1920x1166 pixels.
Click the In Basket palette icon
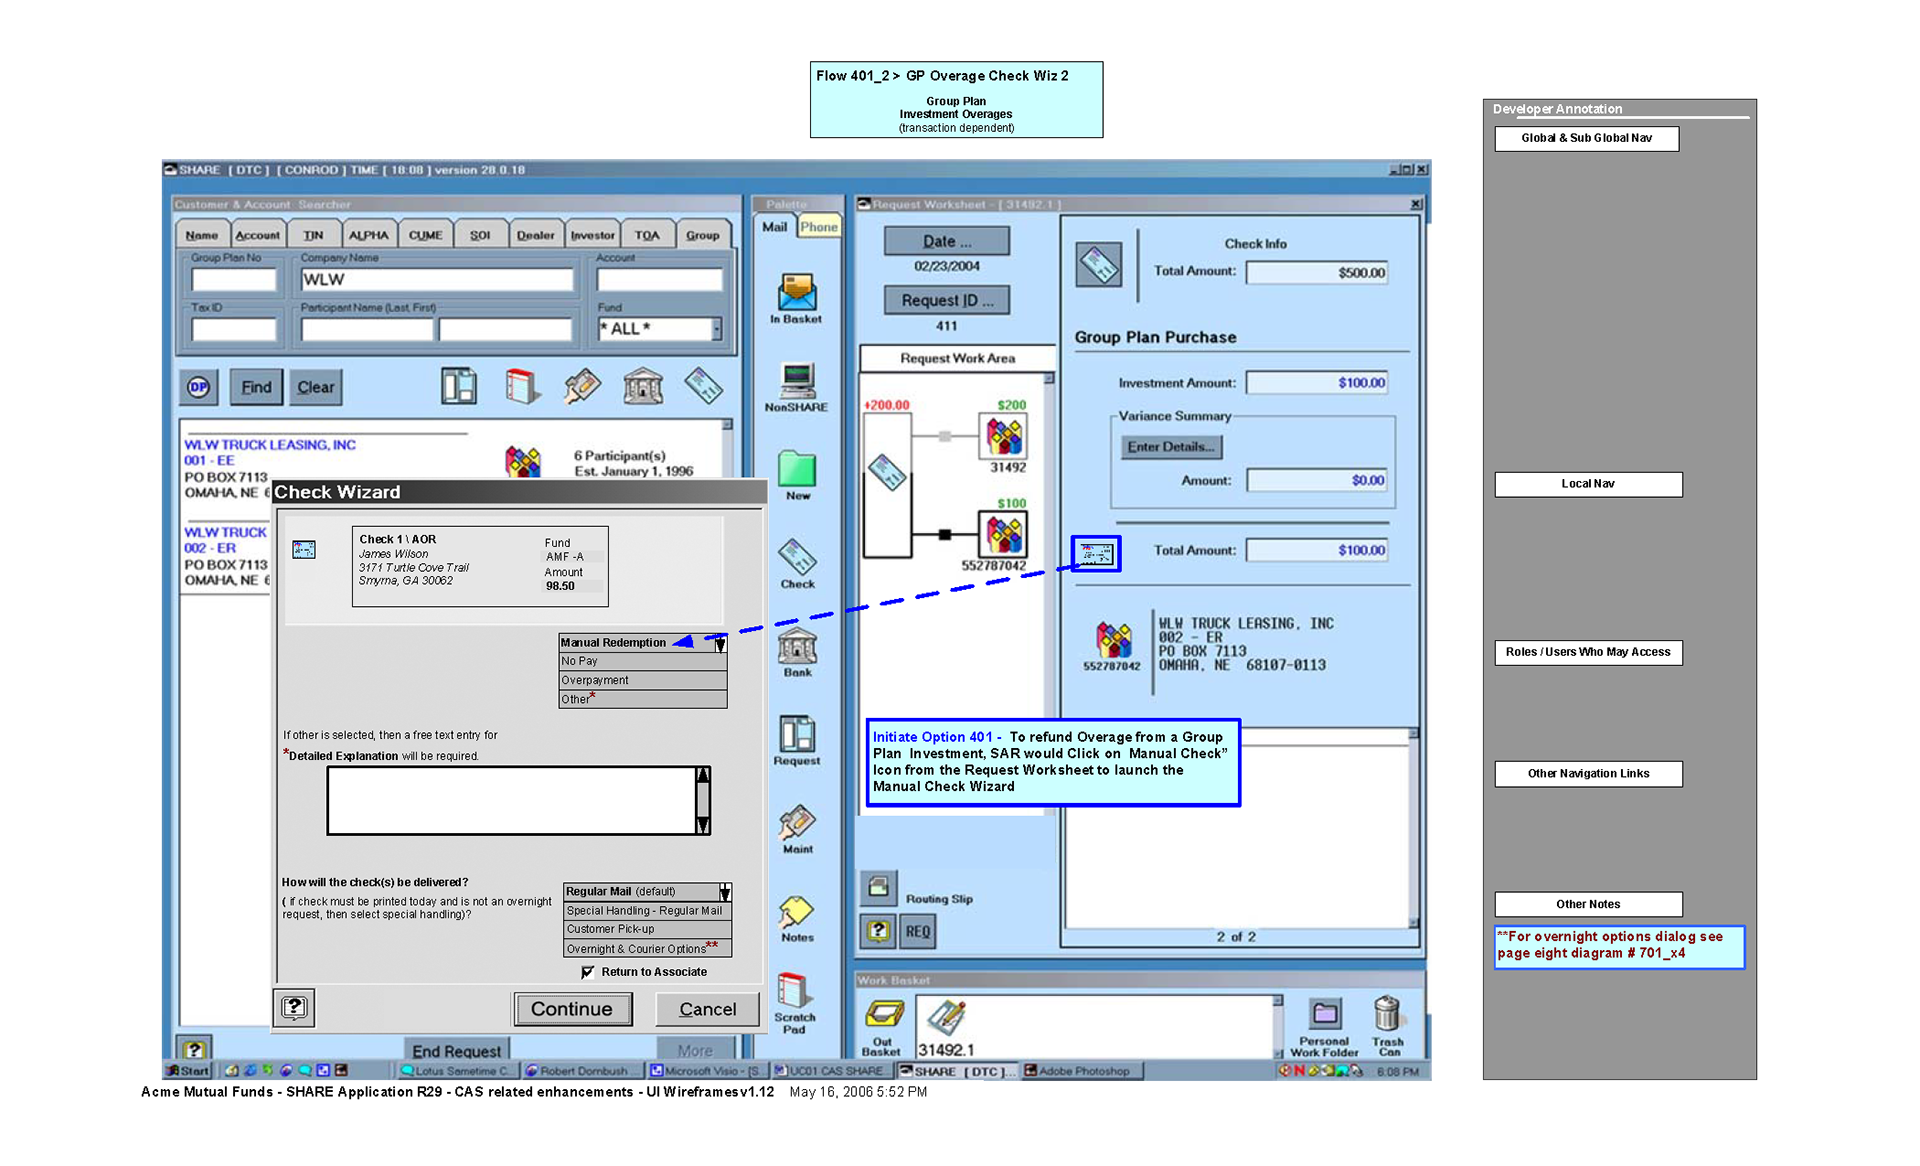tap(796, 292)
